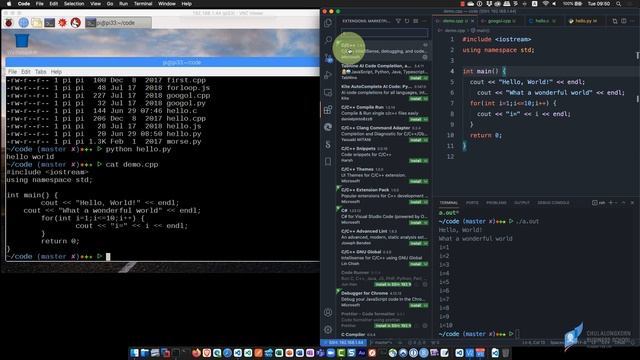This screenshot has height=360, width=640.
Task: Open Firefox in the macOS dock
Action: [196, 353]
